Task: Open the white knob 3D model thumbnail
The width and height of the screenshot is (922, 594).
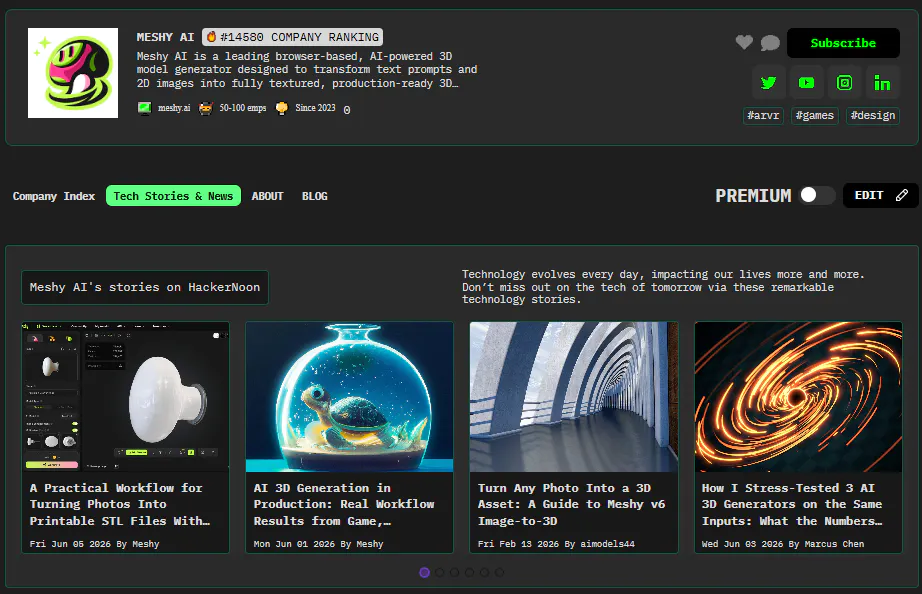Action: pos(125,396)
